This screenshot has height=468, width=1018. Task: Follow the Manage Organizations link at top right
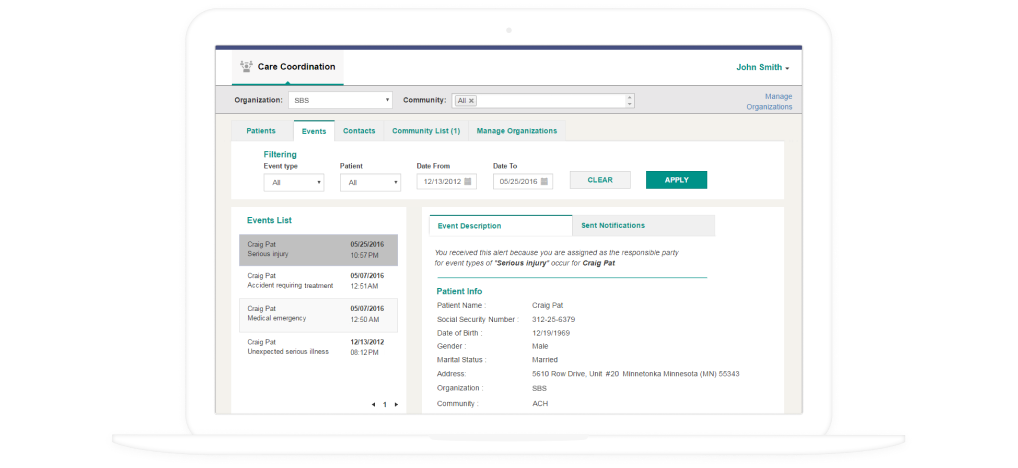pos(769,101)
